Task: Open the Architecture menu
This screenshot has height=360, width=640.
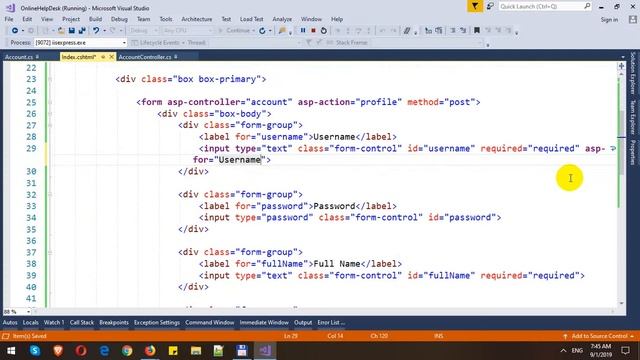Action: pyautogui.click(x=197, y=19)
